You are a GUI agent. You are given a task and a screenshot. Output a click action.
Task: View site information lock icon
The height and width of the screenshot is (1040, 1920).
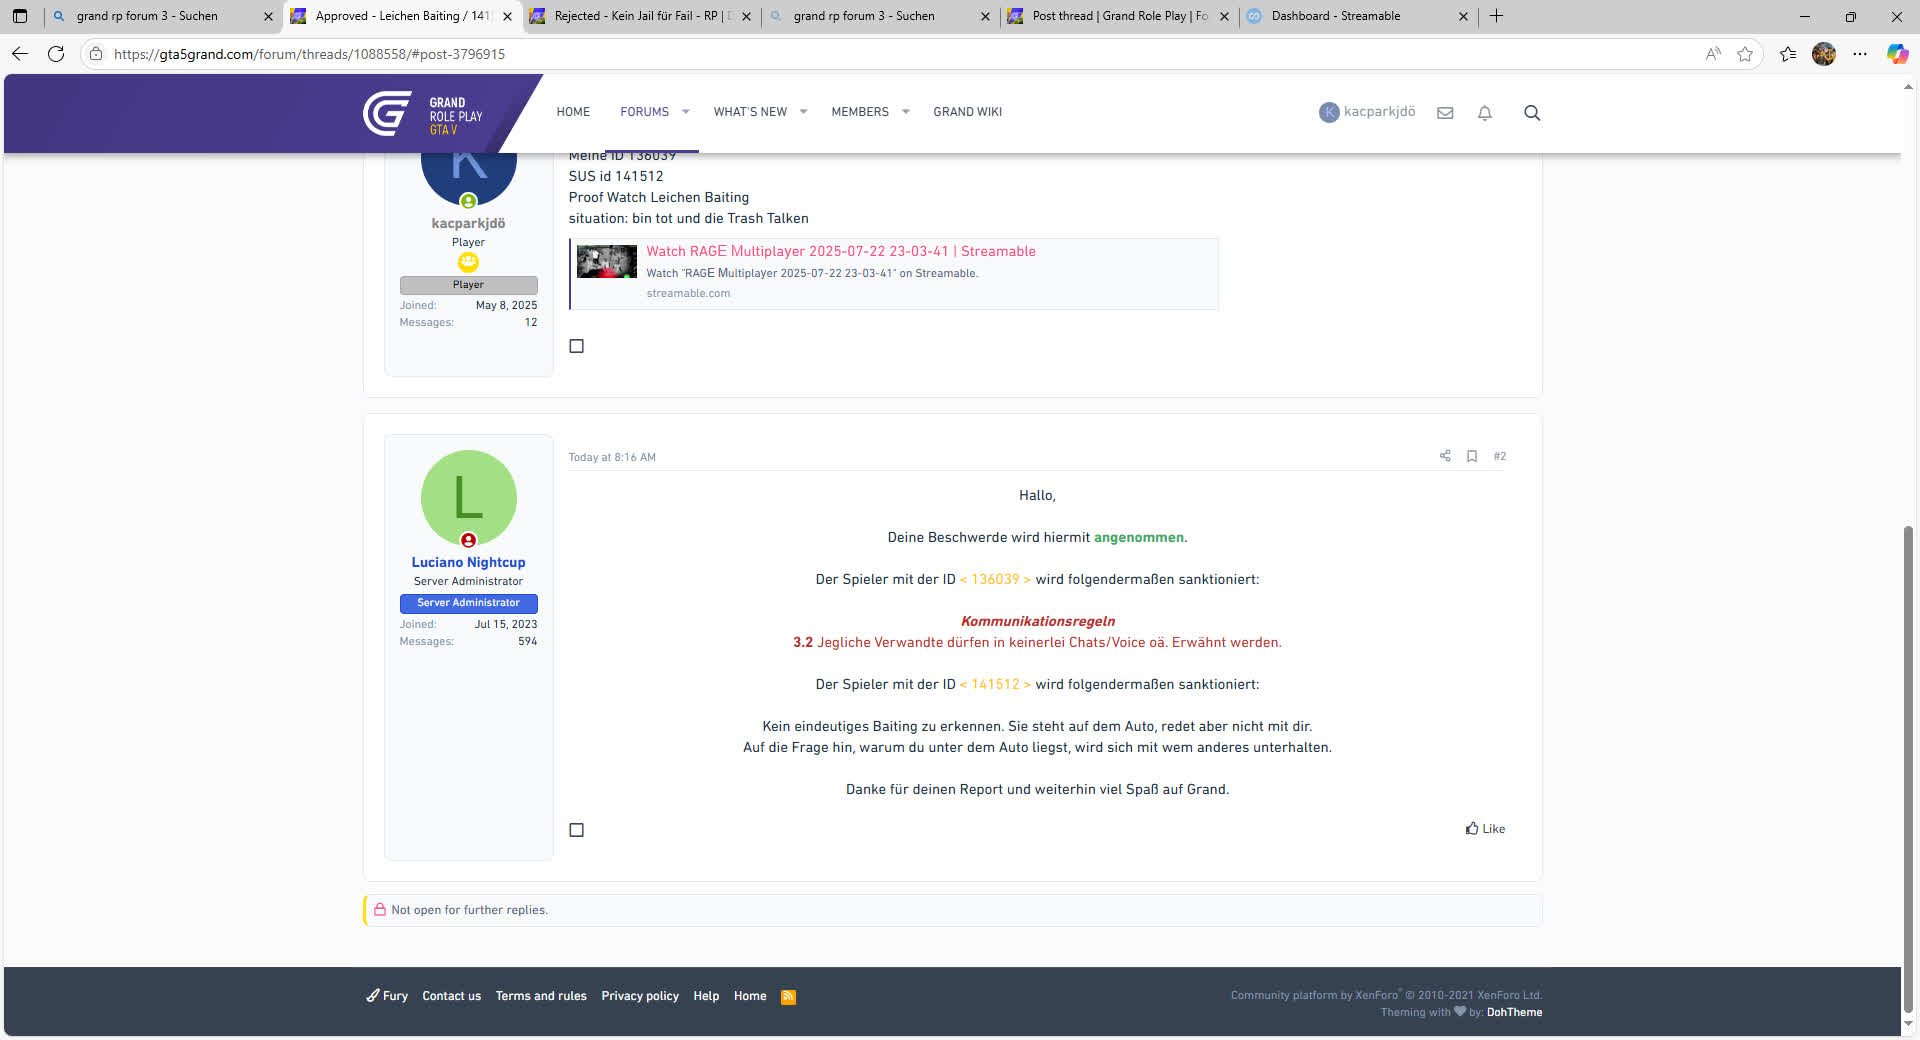click(x=96, y=54)
